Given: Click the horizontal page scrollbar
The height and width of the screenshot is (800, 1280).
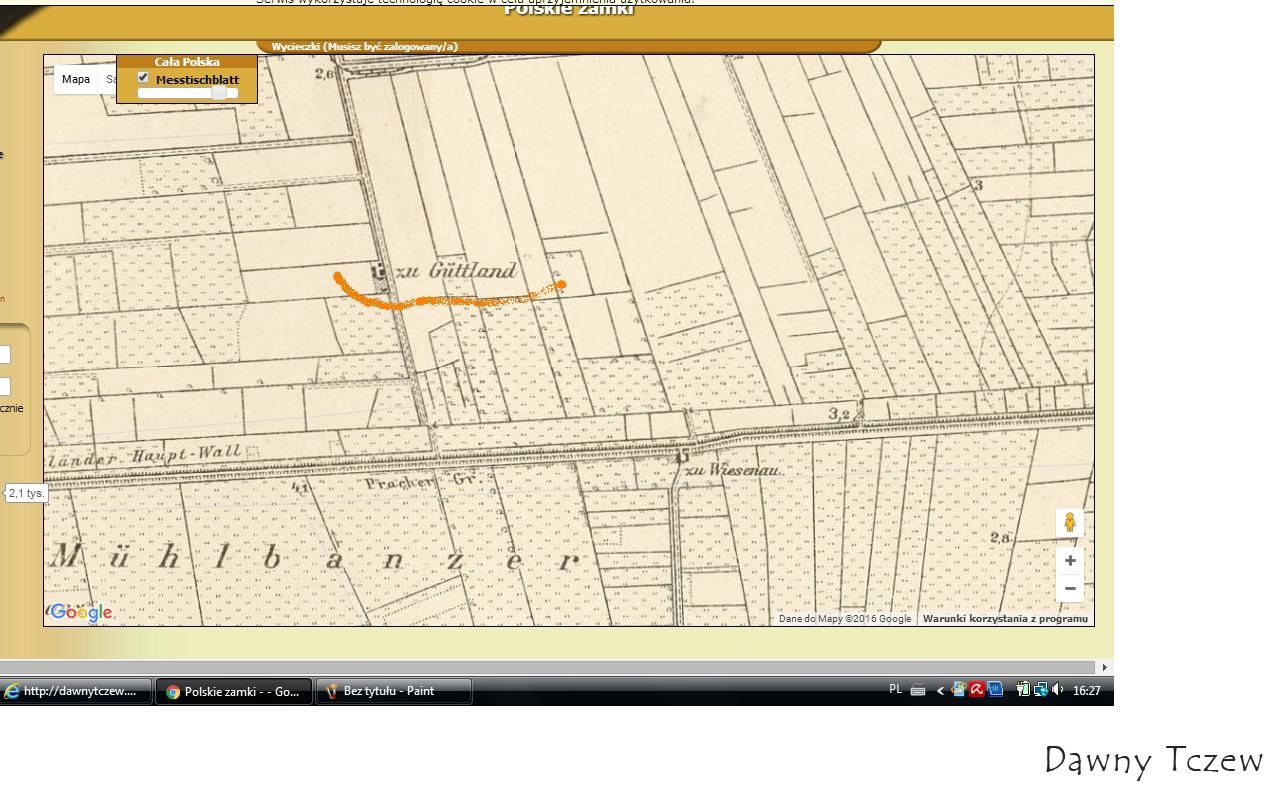Looking at the screenshot, I should coord(548,667).
